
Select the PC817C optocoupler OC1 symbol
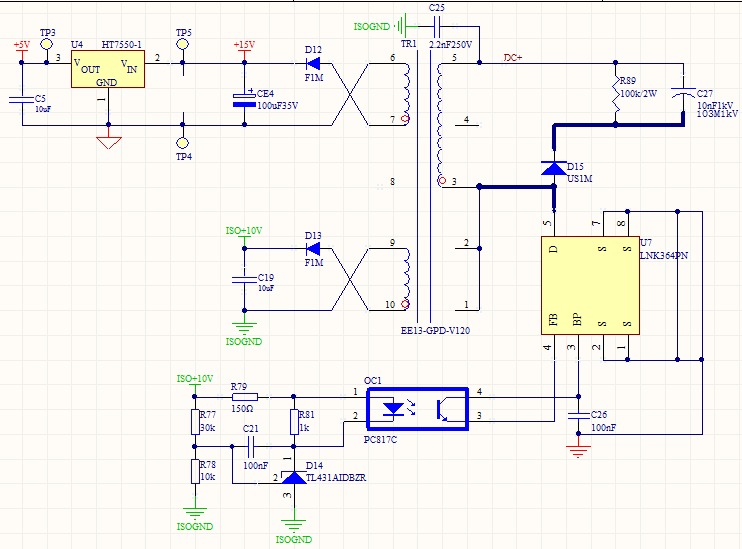pos(418,408)
